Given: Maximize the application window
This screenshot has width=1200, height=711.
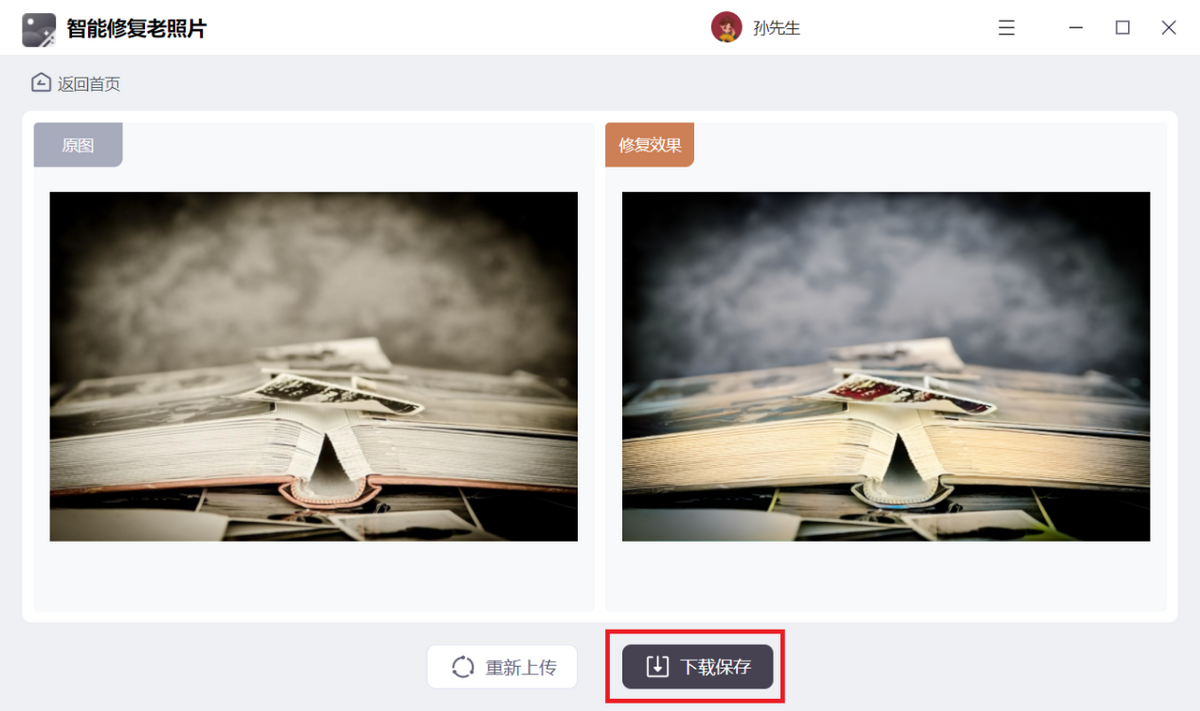Looking at the screenshot, I should [1122, 28].
